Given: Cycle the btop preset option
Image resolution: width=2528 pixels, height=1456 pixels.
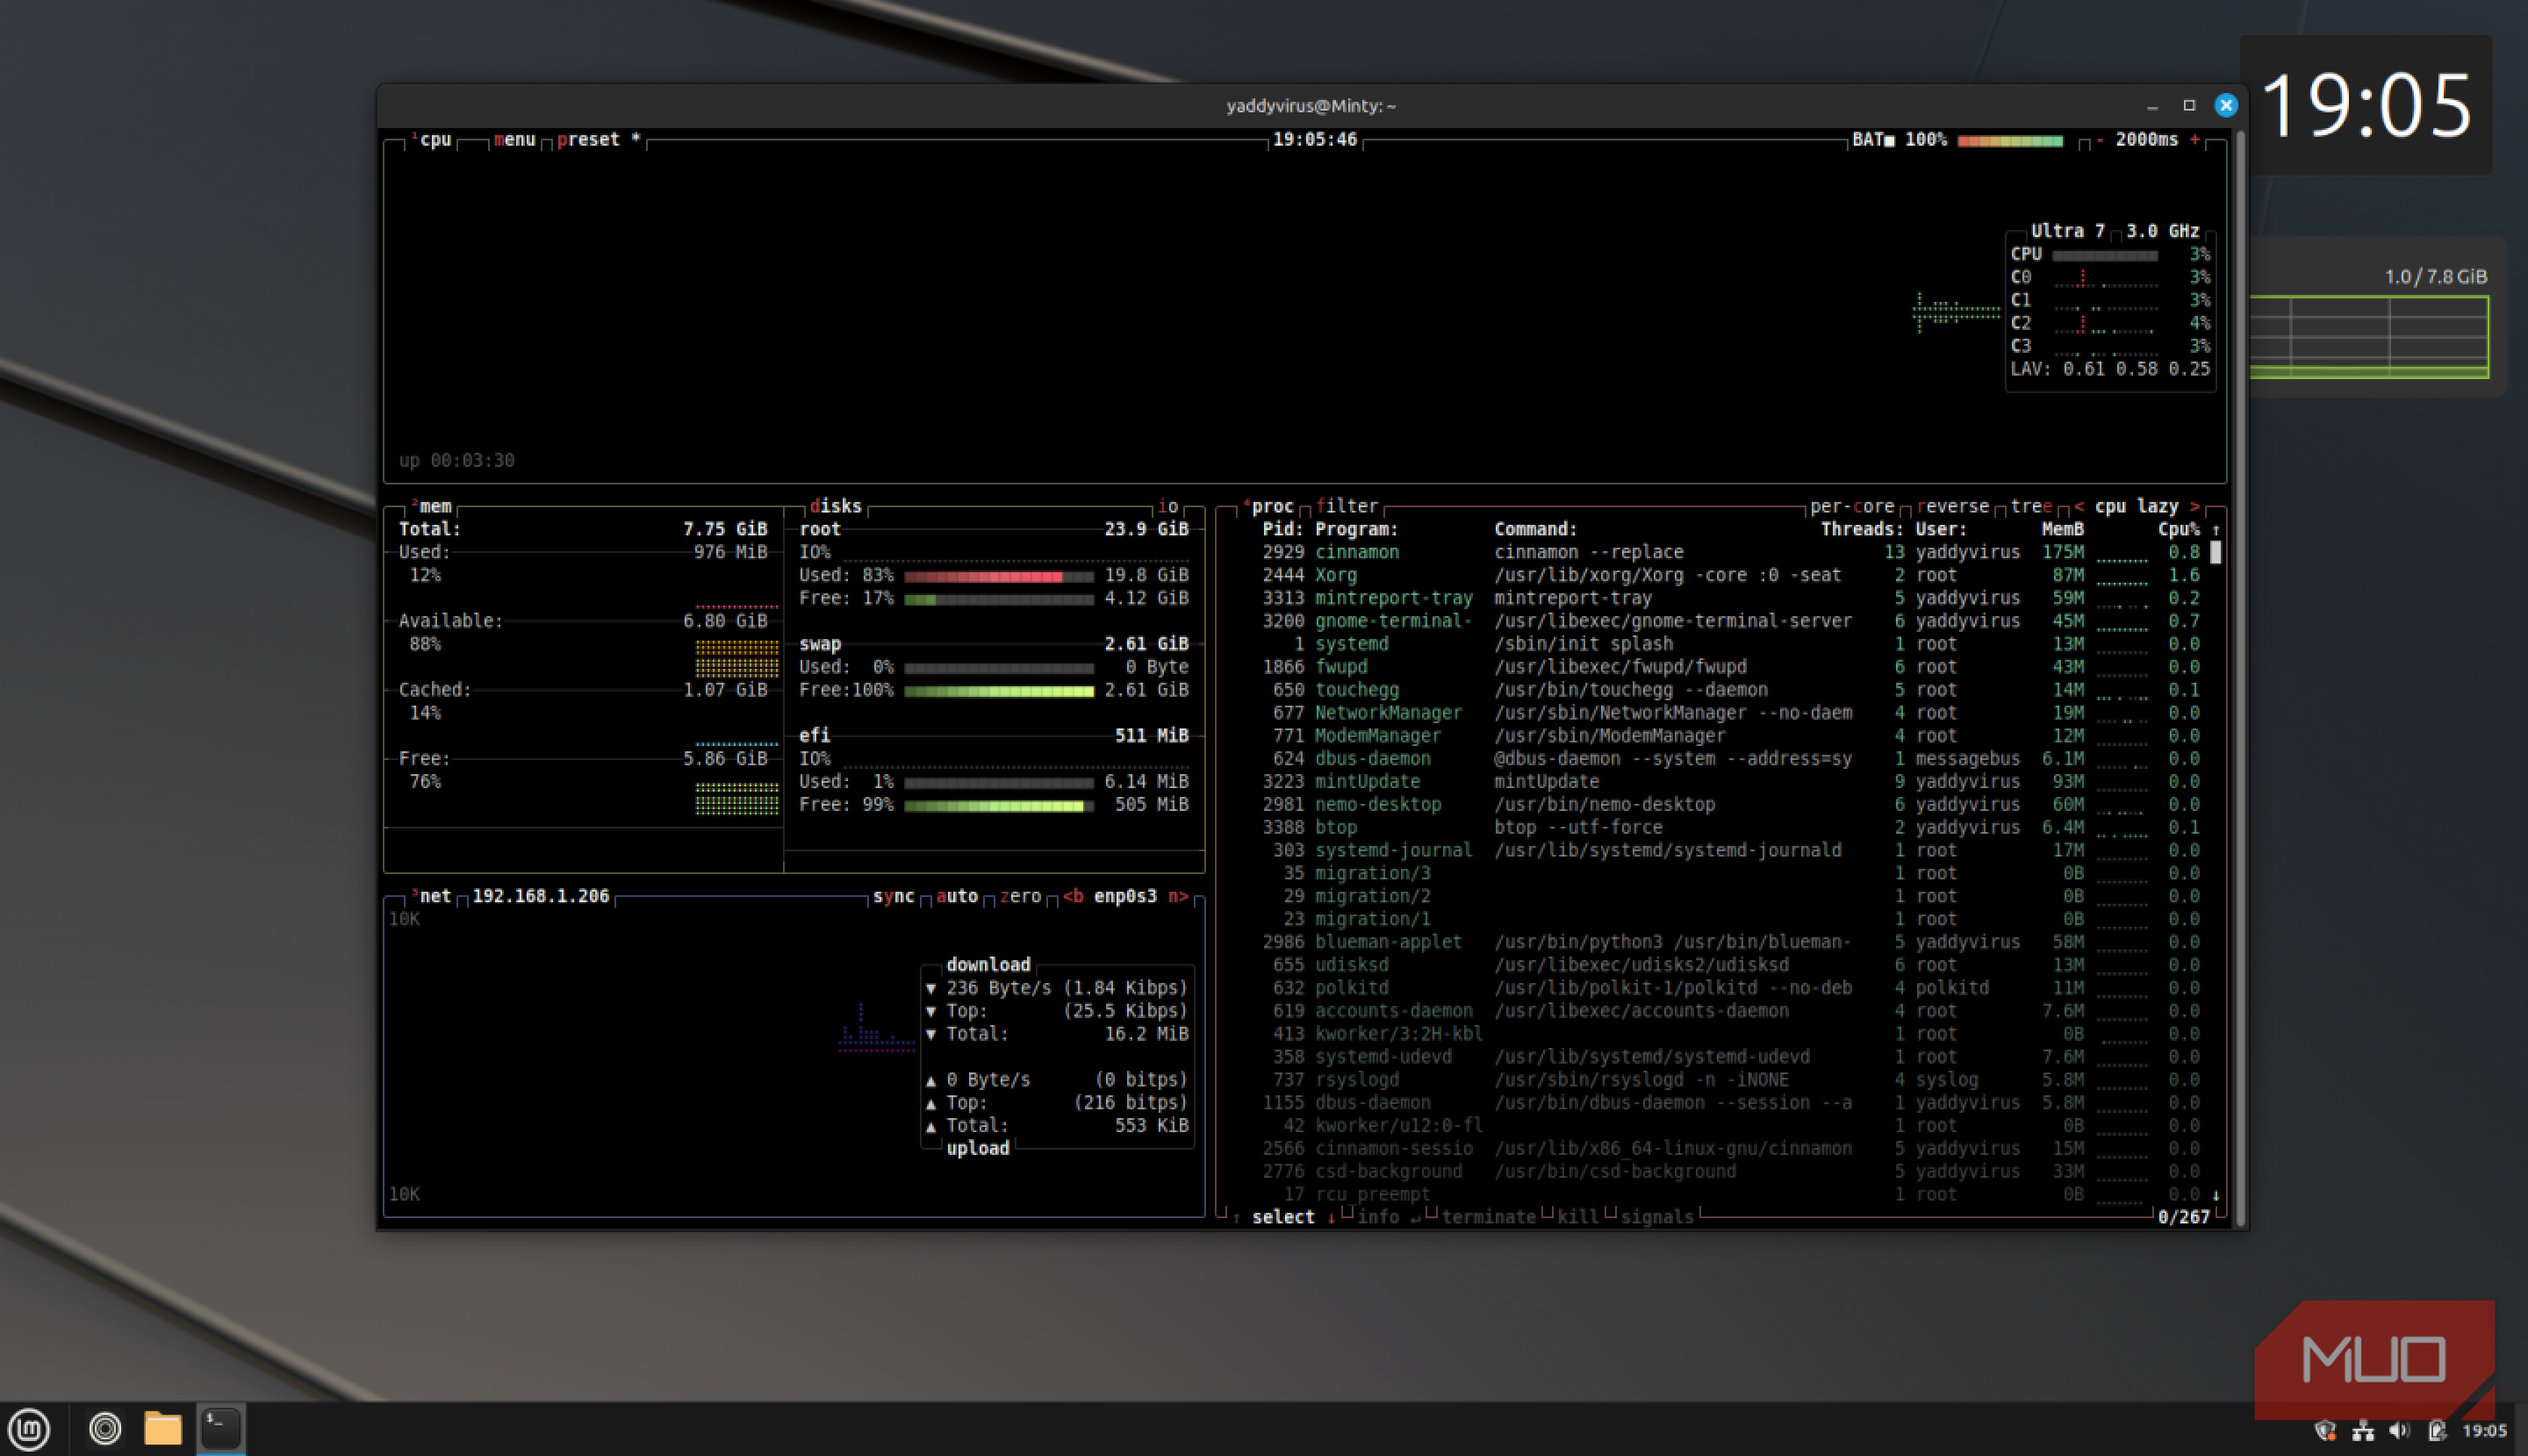Looking at the screenshot, I should [588, 140].
